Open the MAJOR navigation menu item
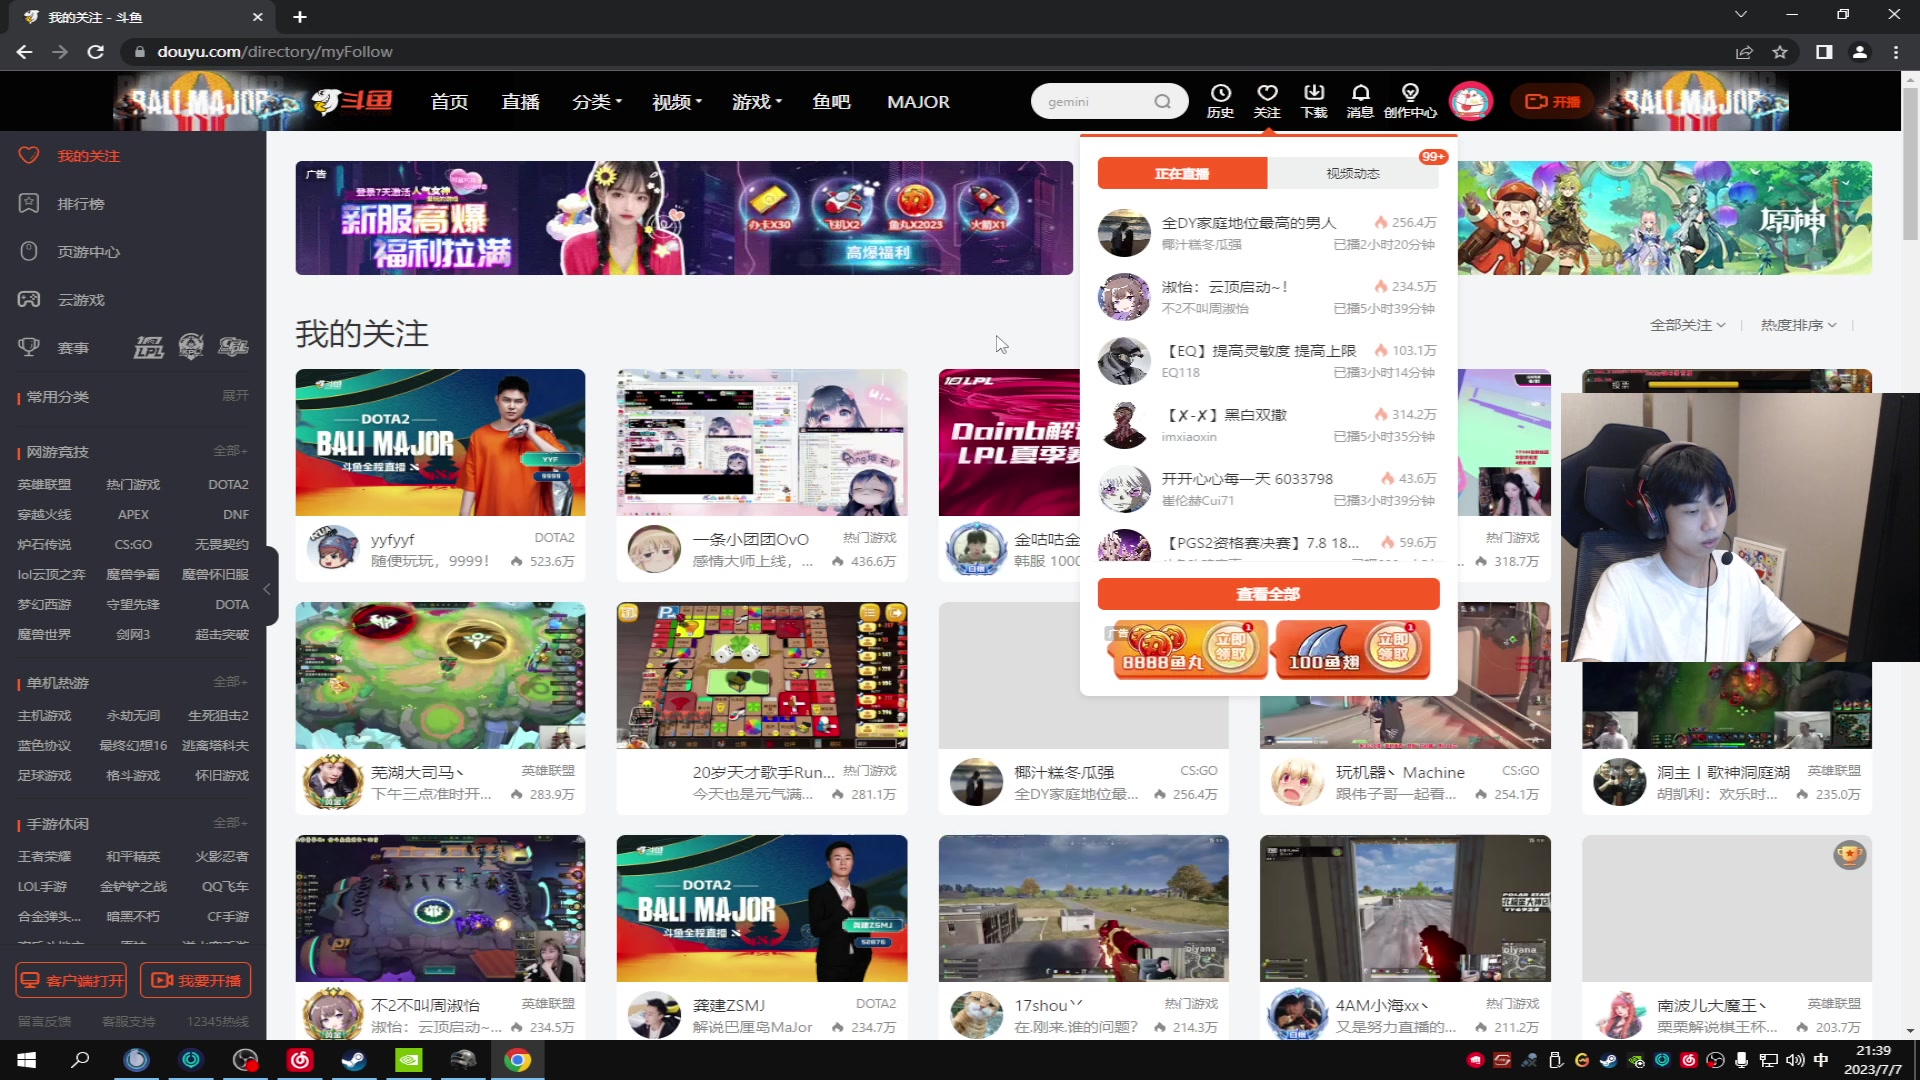The width and height of the screenshot is (1920, 1080). [918, 102]
